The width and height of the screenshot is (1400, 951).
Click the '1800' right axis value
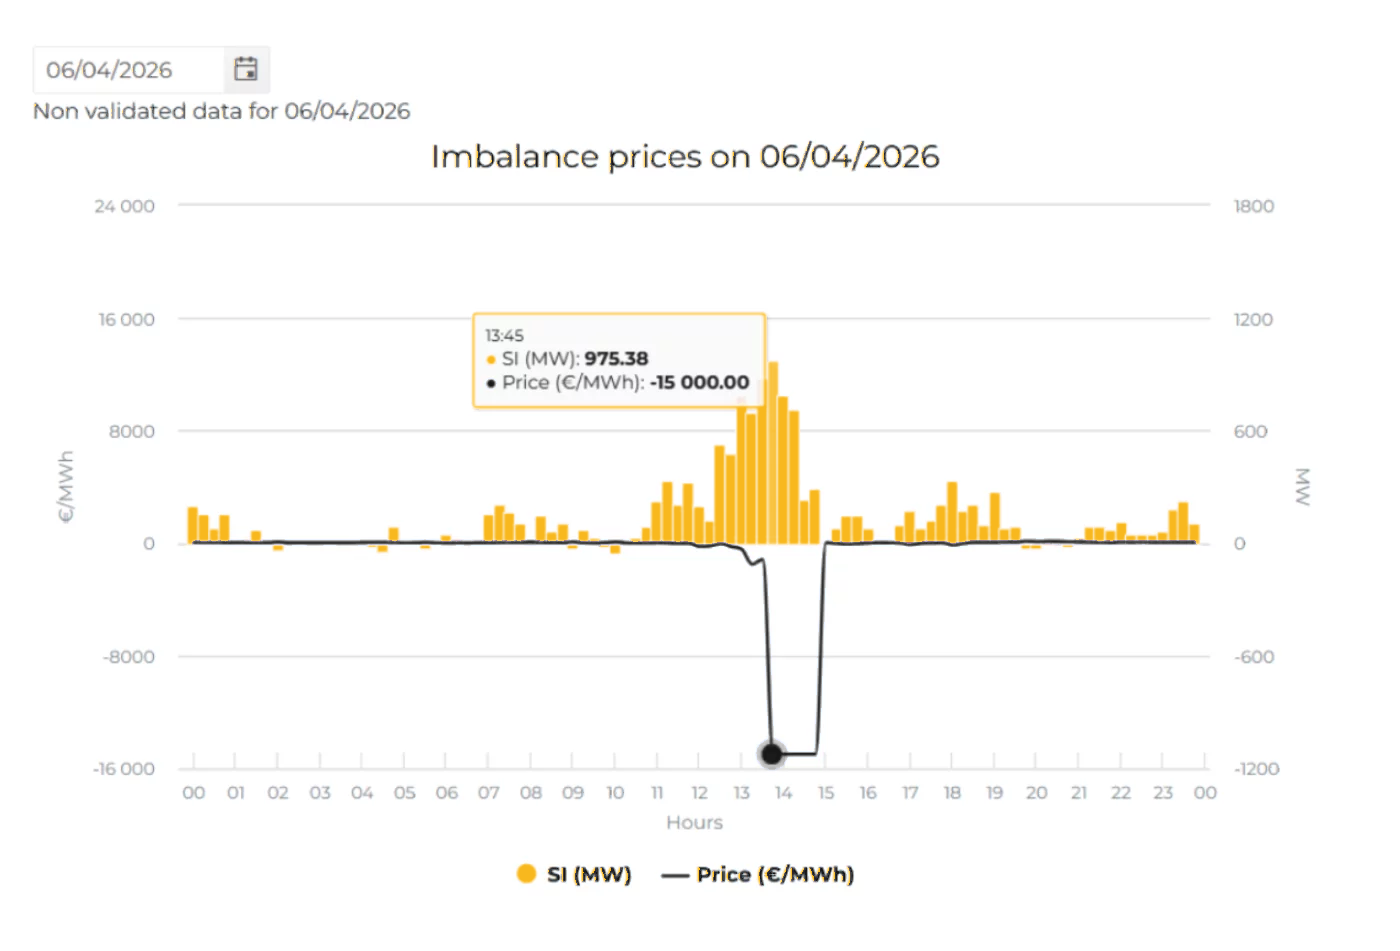point(1254,206)
